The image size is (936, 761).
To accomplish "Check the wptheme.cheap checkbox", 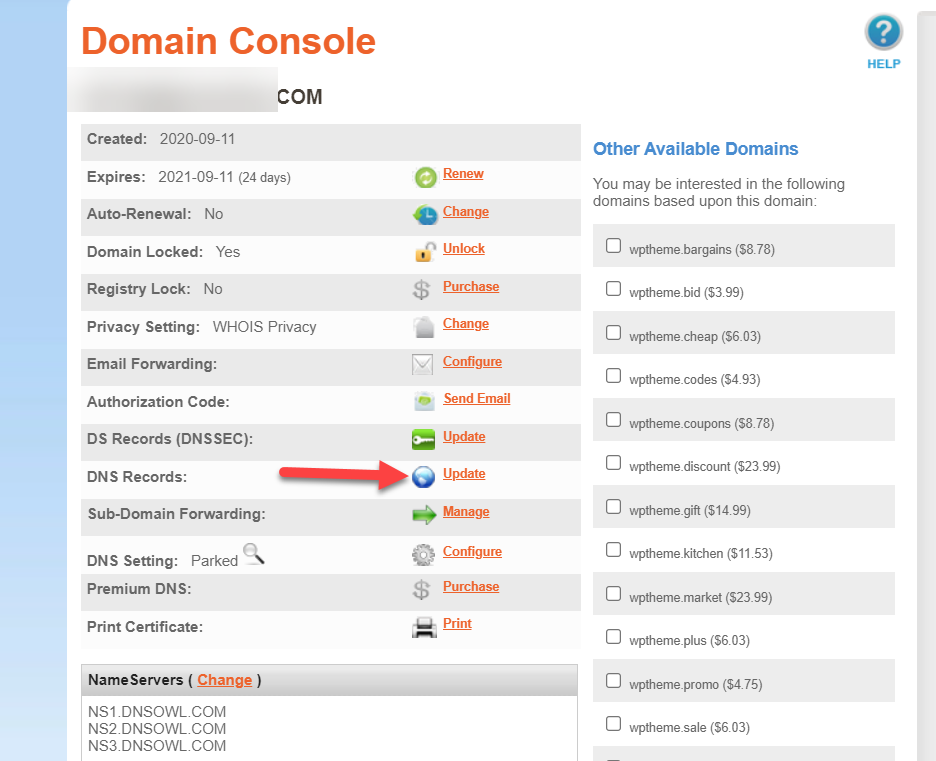I will click(x=613, y=332).
